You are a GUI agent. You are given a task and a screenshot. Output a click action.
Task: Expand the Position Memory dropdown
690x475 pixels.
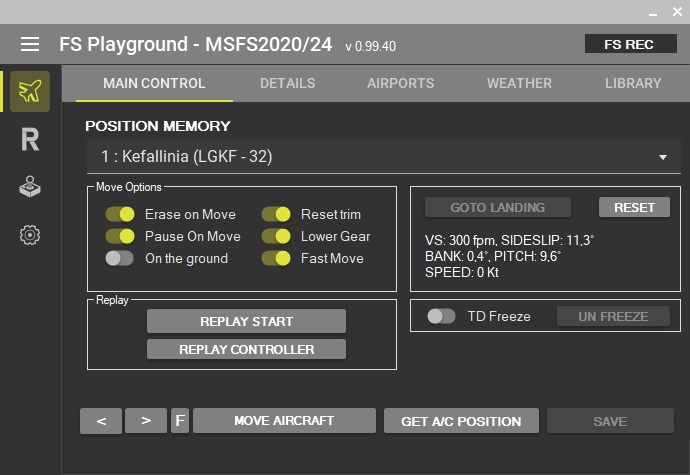coord(382,157)
